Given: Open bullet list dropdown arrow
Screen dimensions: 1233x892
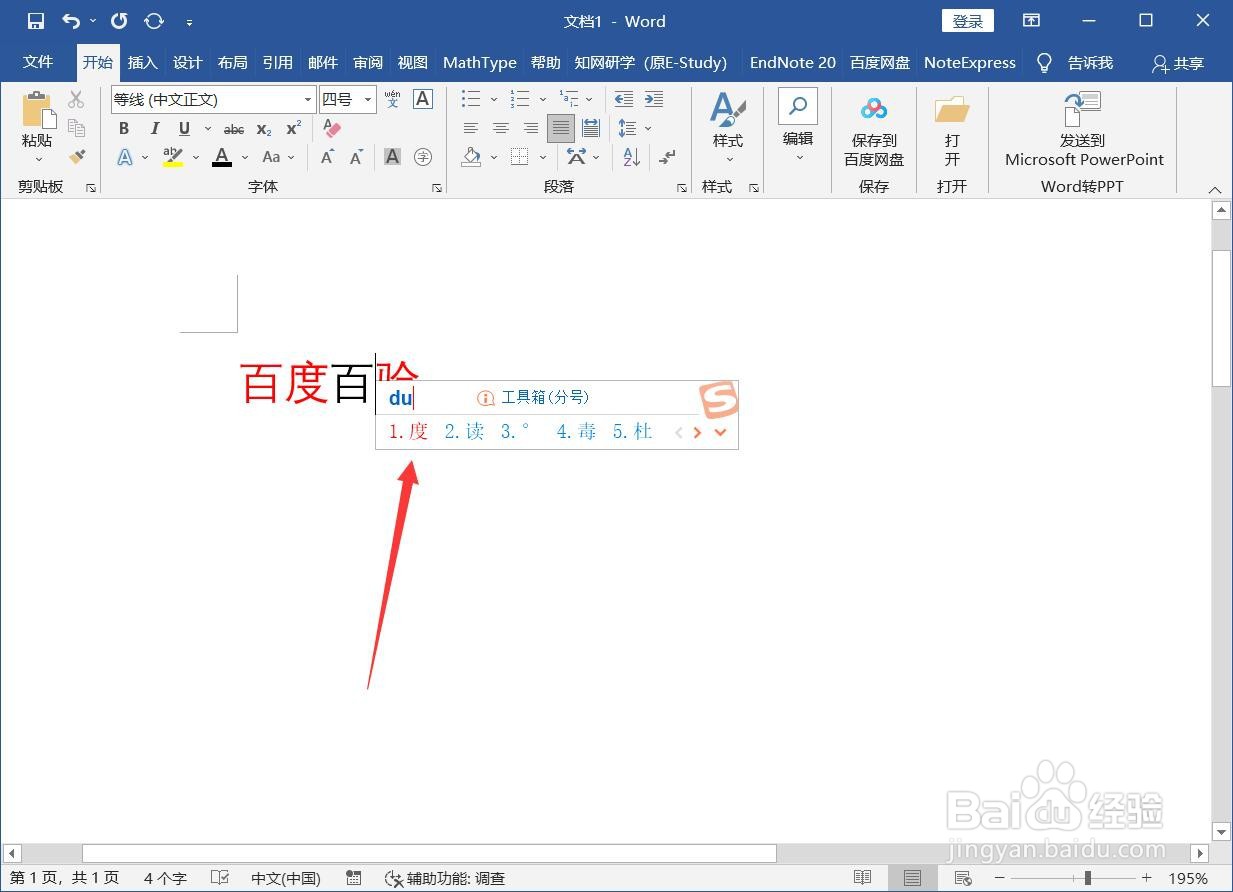Looking at the screenshot, I should (x=493, y=99).
